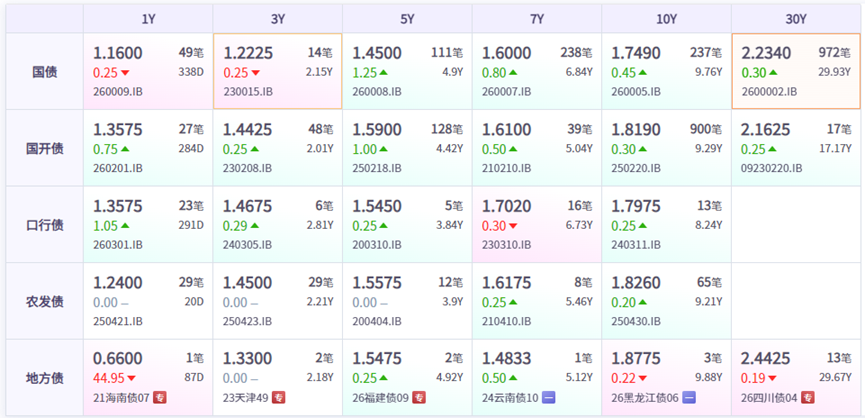Open bond name 21海南债07
Viewport: 865px width, 418px height.
click(x=121, y=398)
